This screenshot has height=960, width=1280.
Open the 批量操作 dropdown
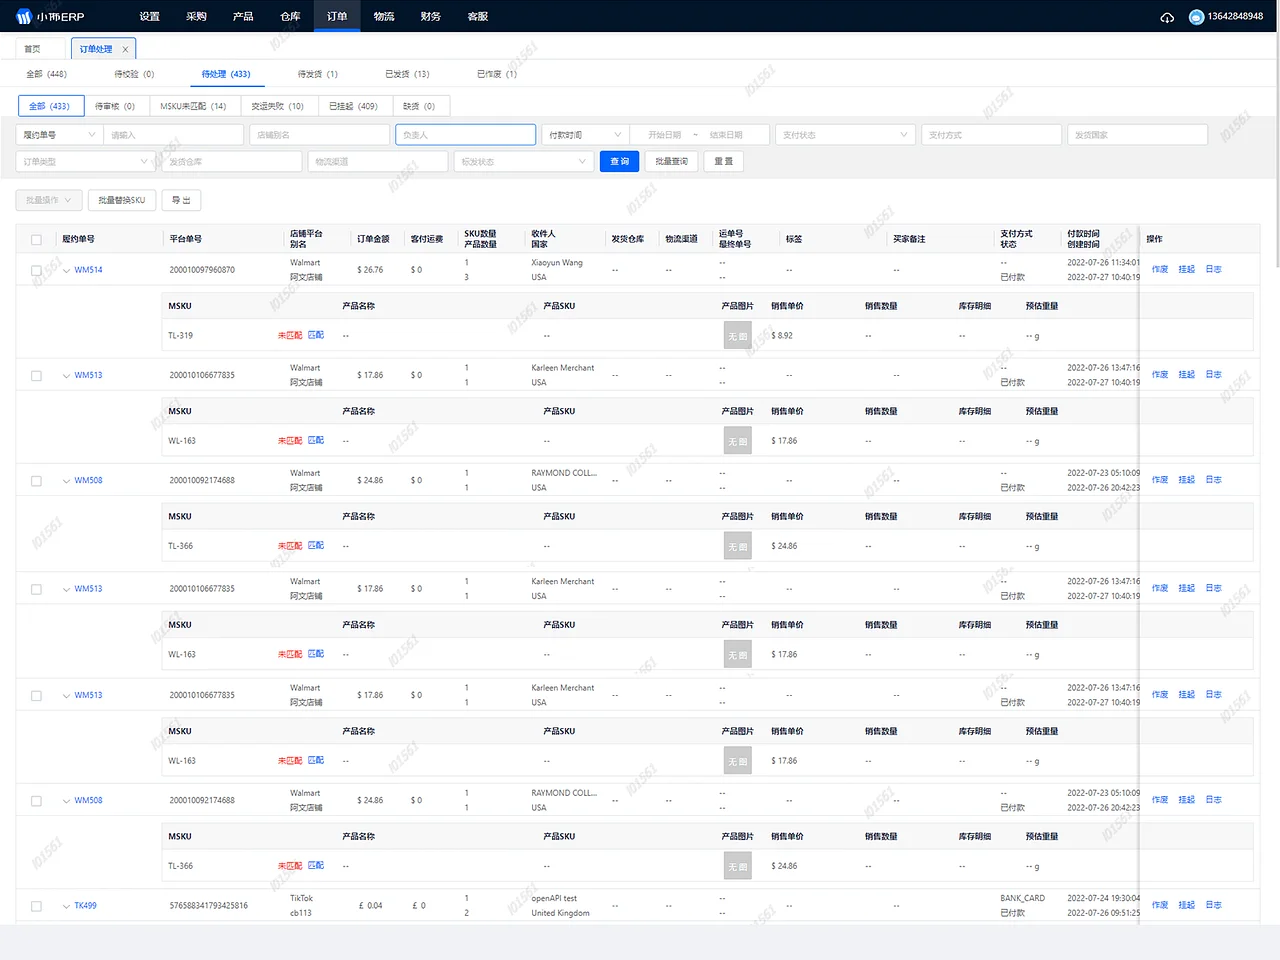click(x=48, y=199)
